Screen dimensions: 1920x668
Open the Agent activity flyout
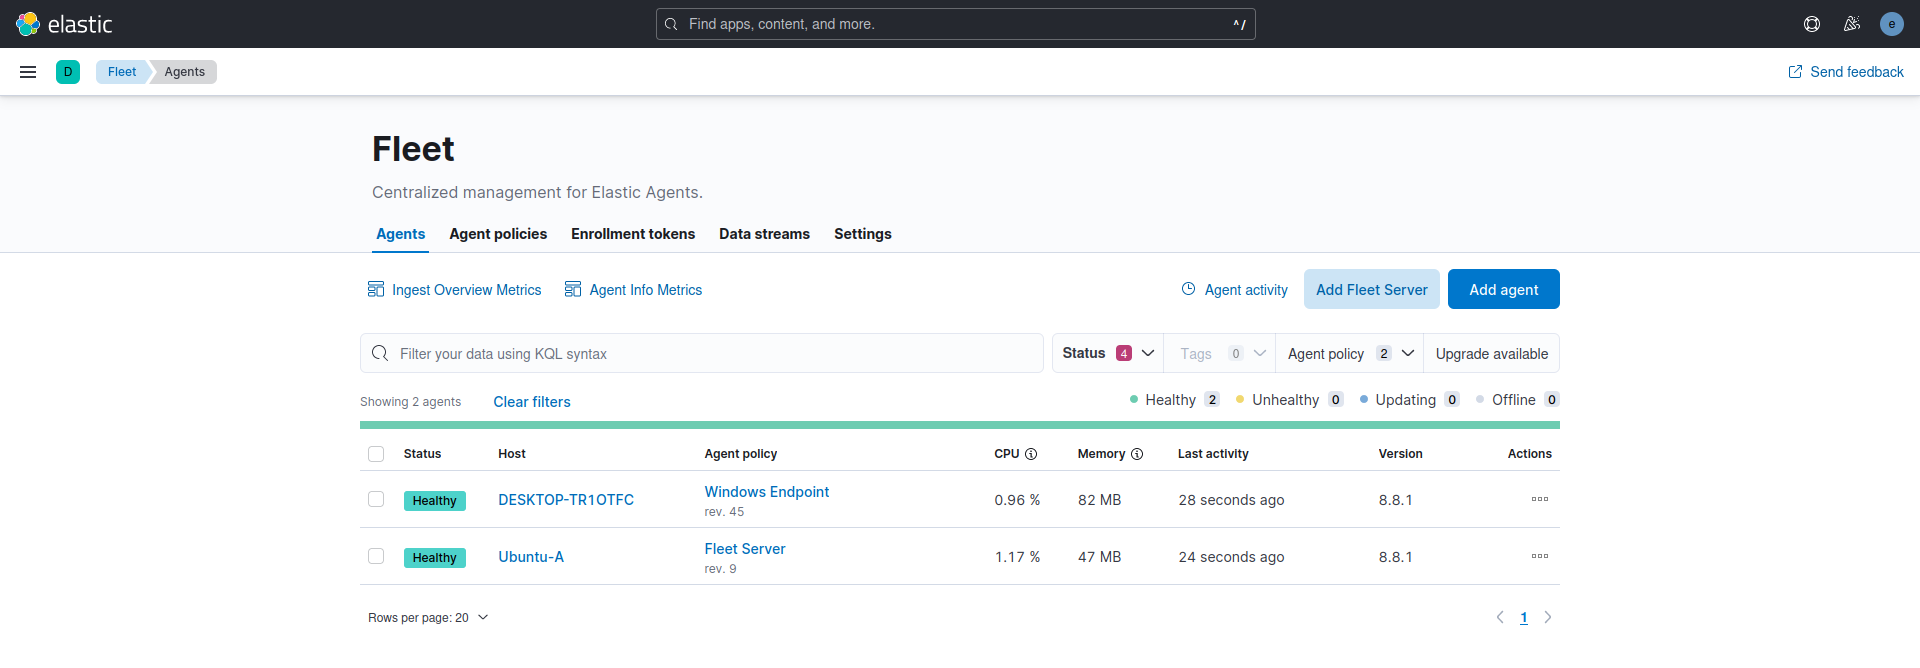click(1235, 289)
